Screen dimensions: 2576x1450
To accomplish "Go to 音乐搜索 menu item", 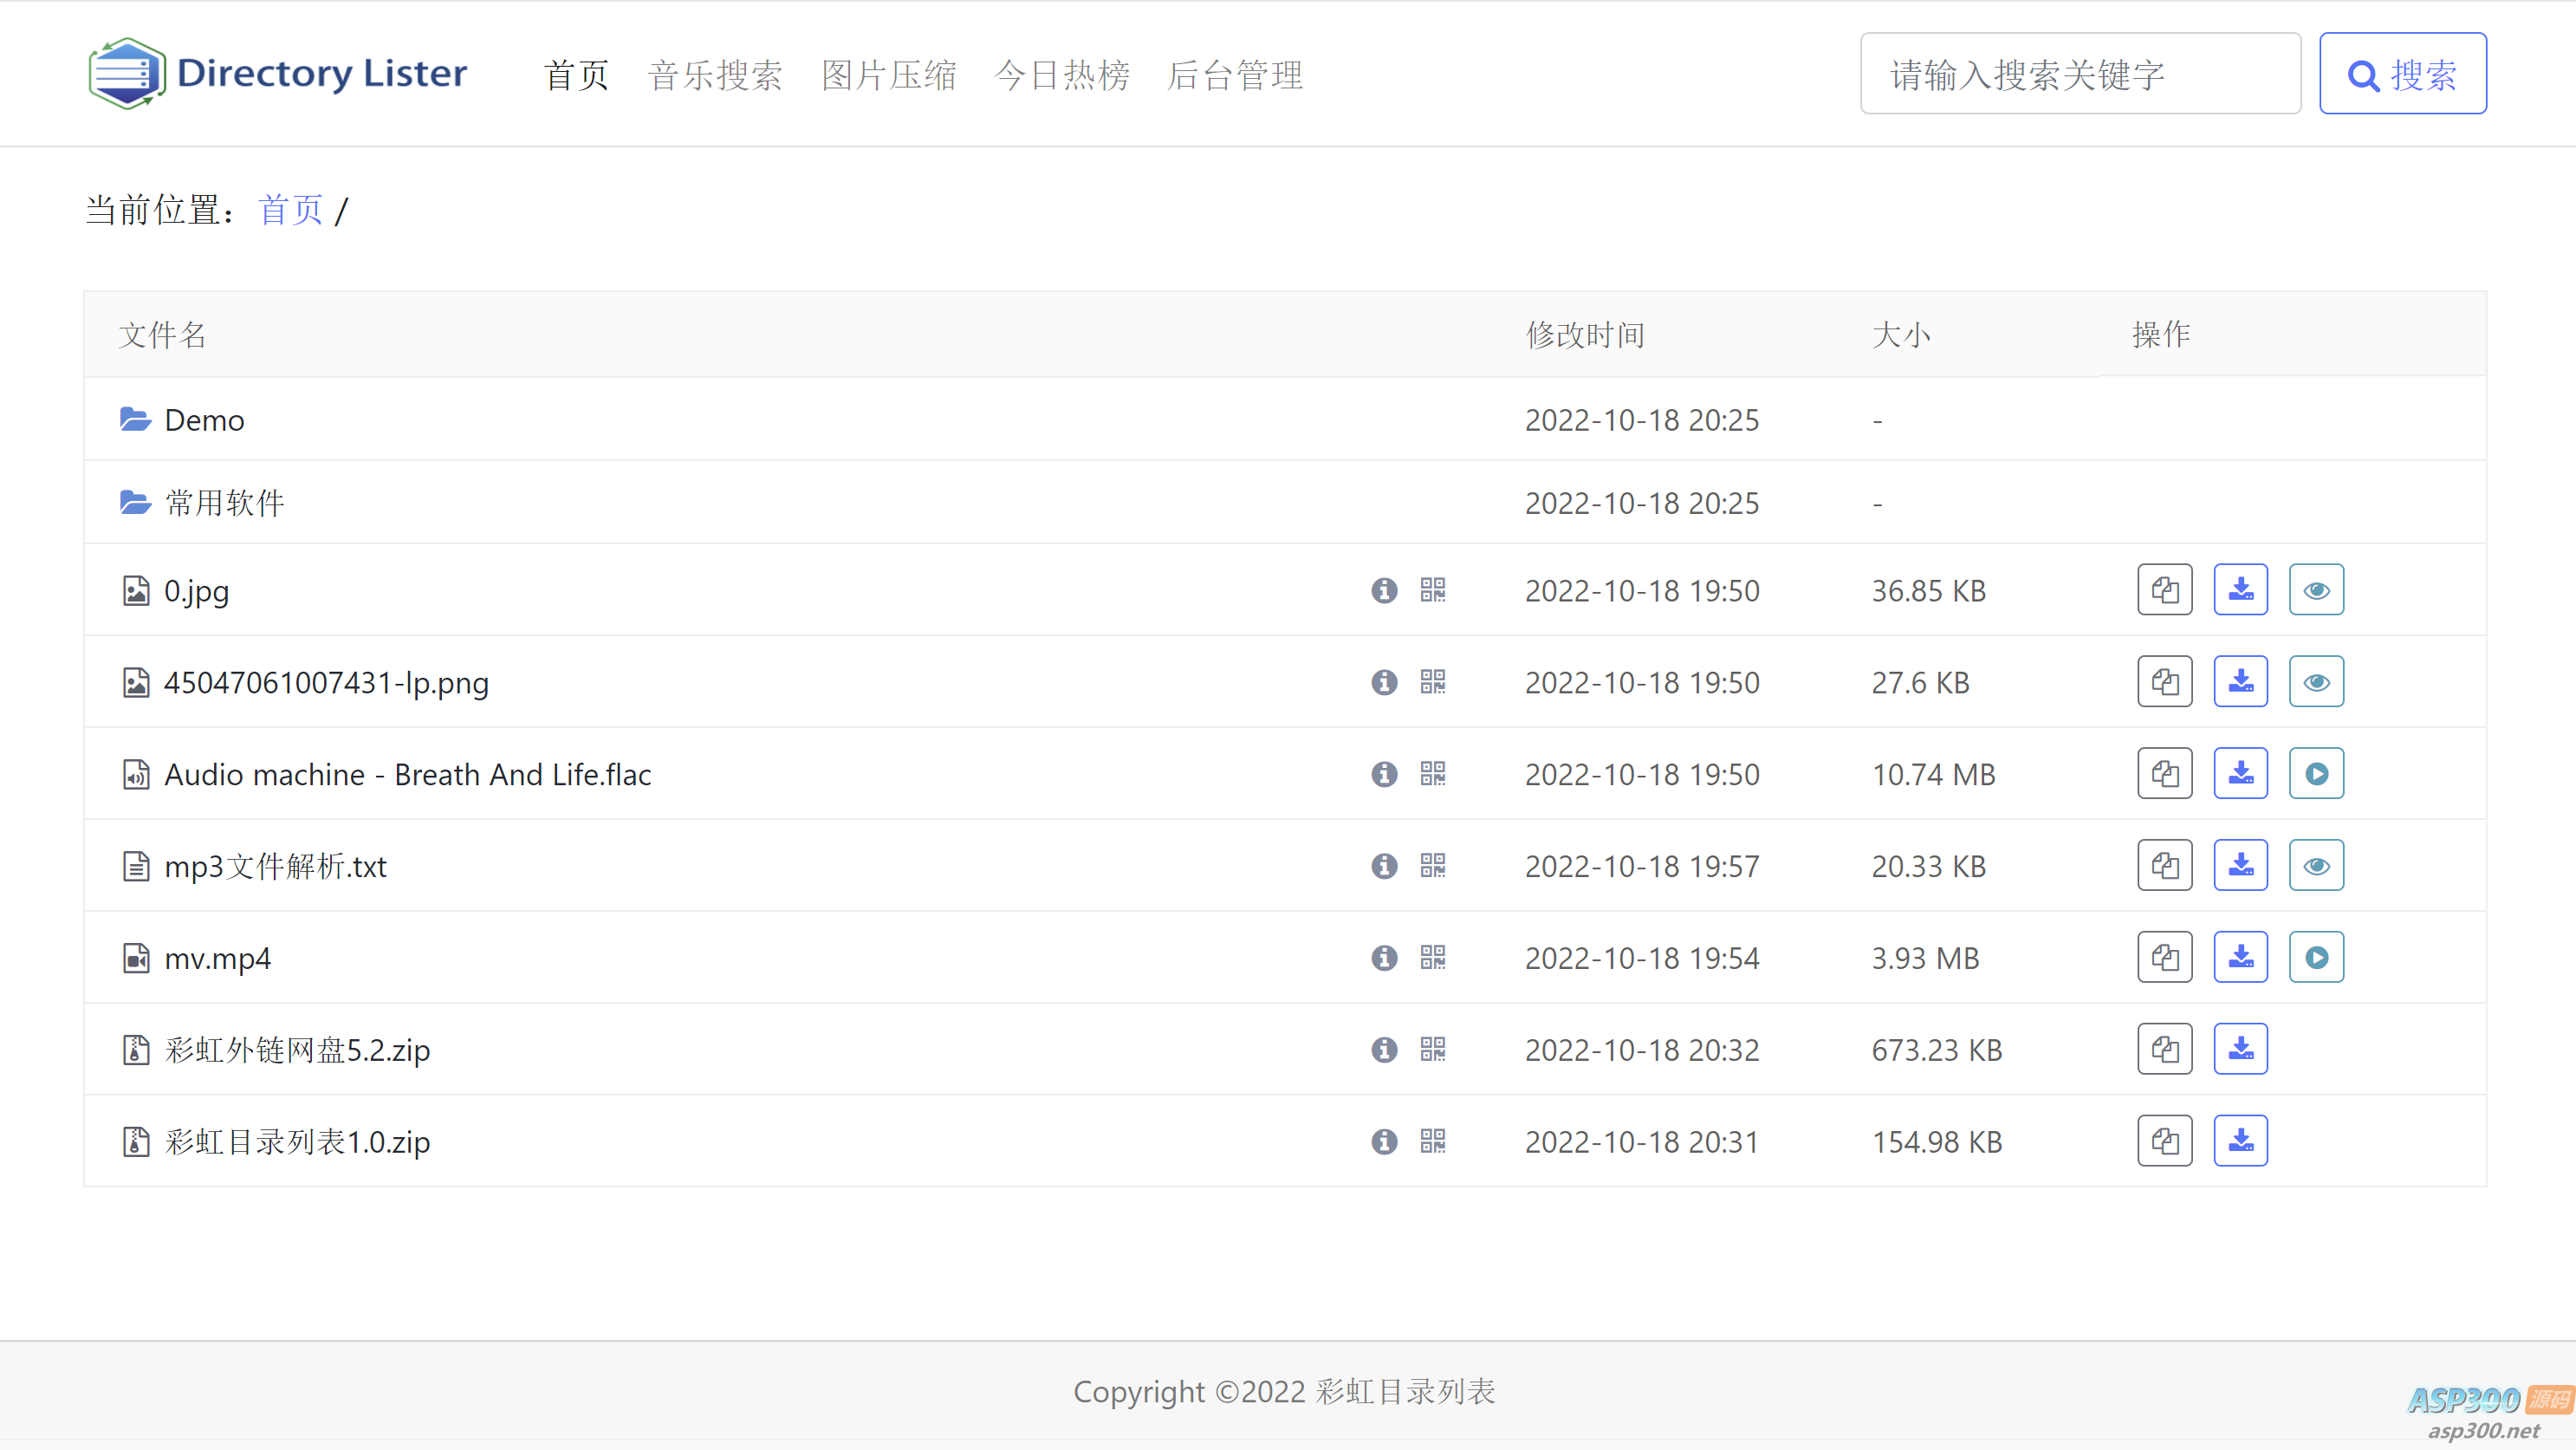I will [x=715, y=75].
